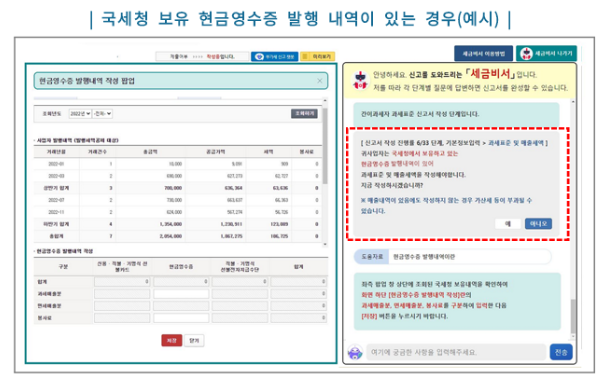Click the yellow 미리보기 button
This screenshot has width=607, height=386.
point(317,57)
